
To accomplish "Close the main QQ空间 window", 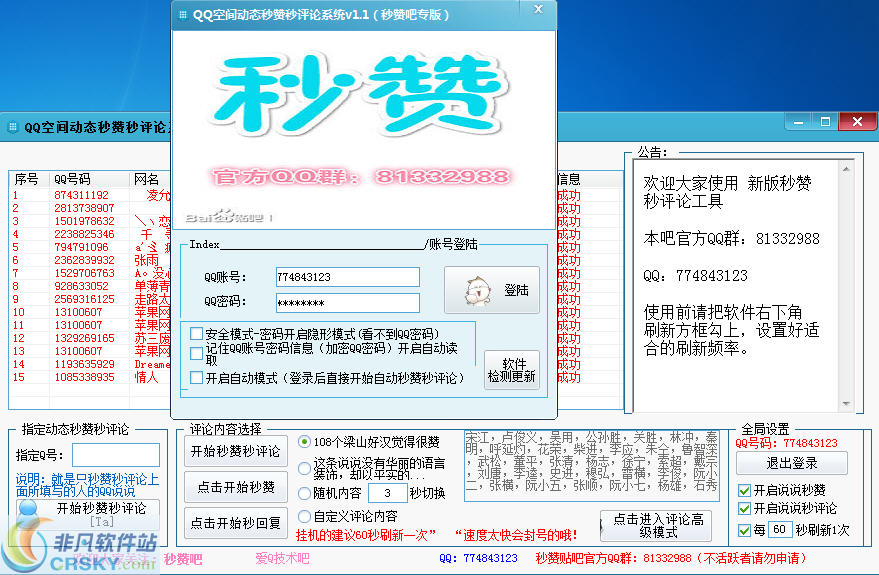I will [857, 121].
